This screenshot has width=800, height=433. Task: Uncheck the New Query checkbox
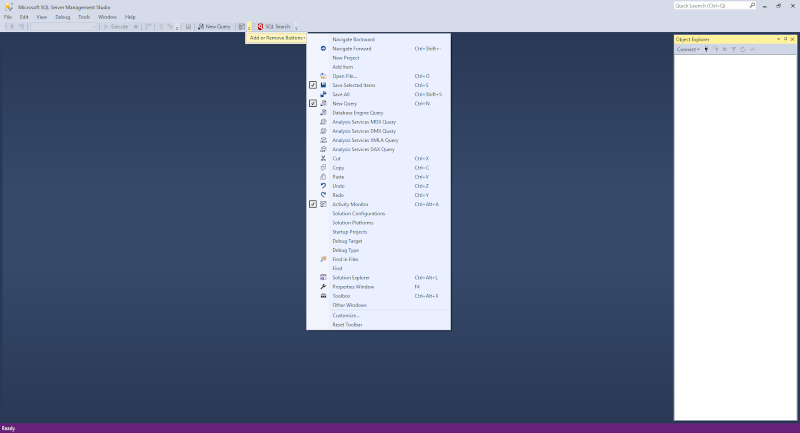point(313,104)
